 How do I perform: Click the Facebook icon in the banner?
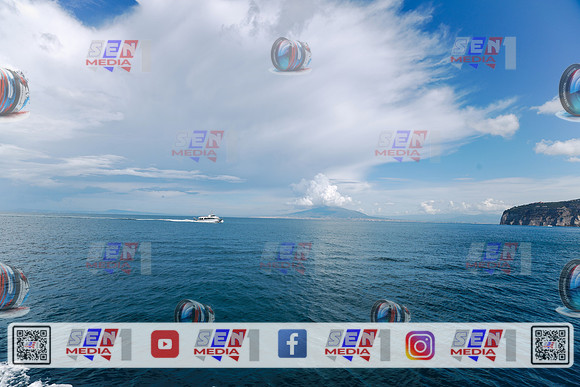(x=292, y=344)
